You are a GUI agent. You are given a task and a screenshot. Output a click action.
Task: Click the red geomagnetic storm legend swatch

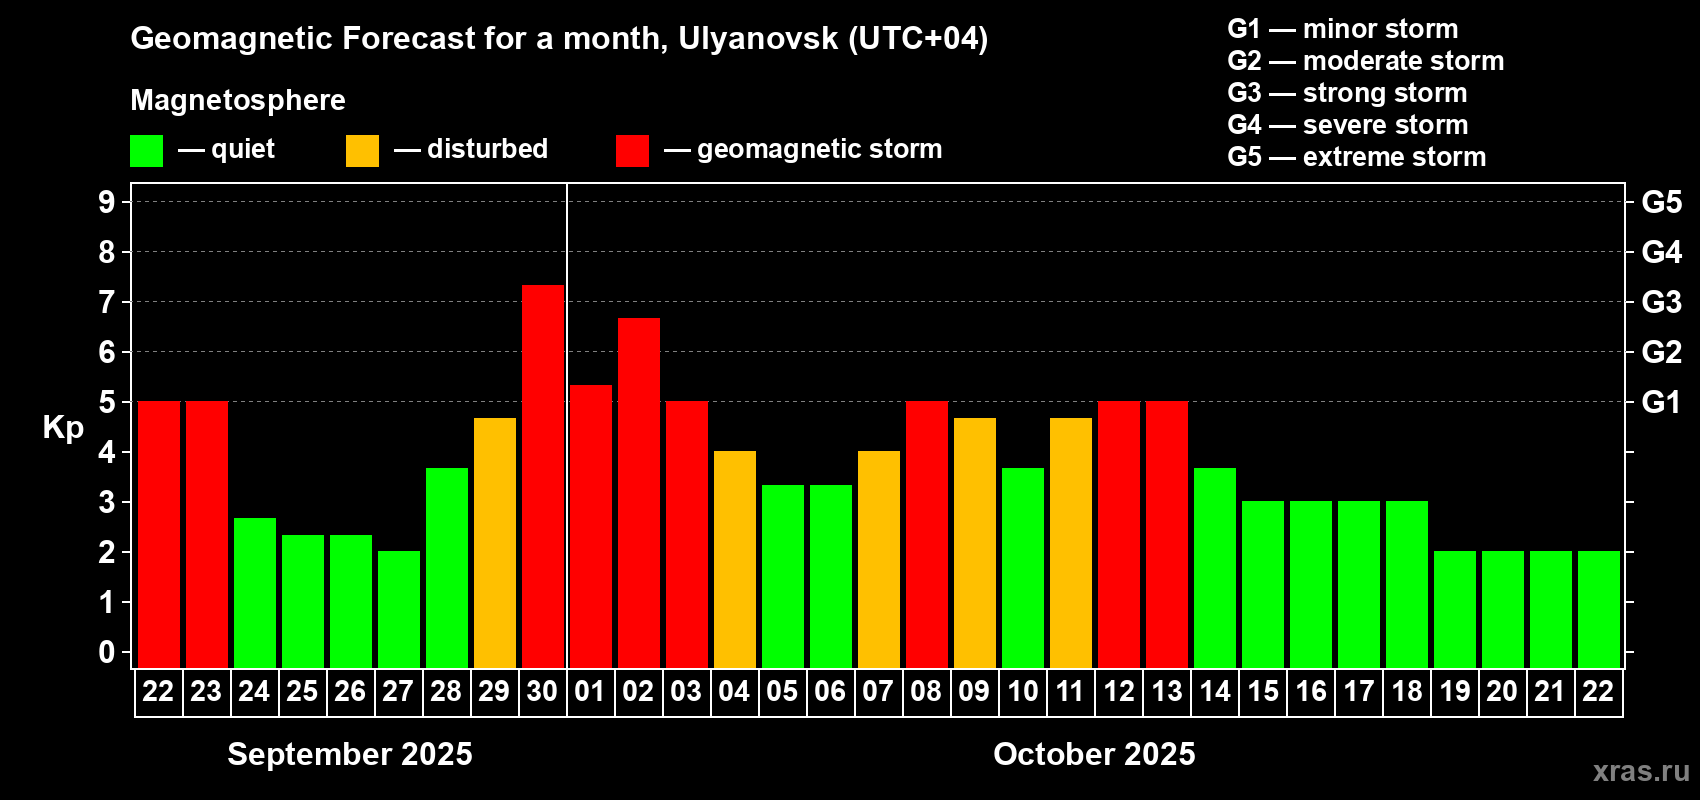[x=633, y=151]
